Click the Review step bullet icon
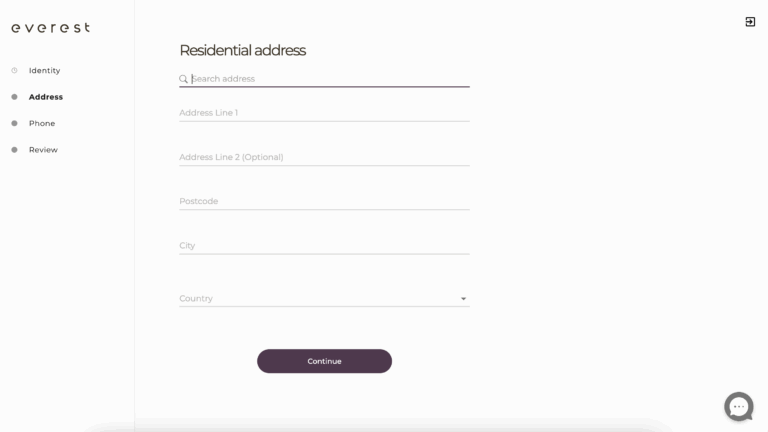 coord(14,150)
